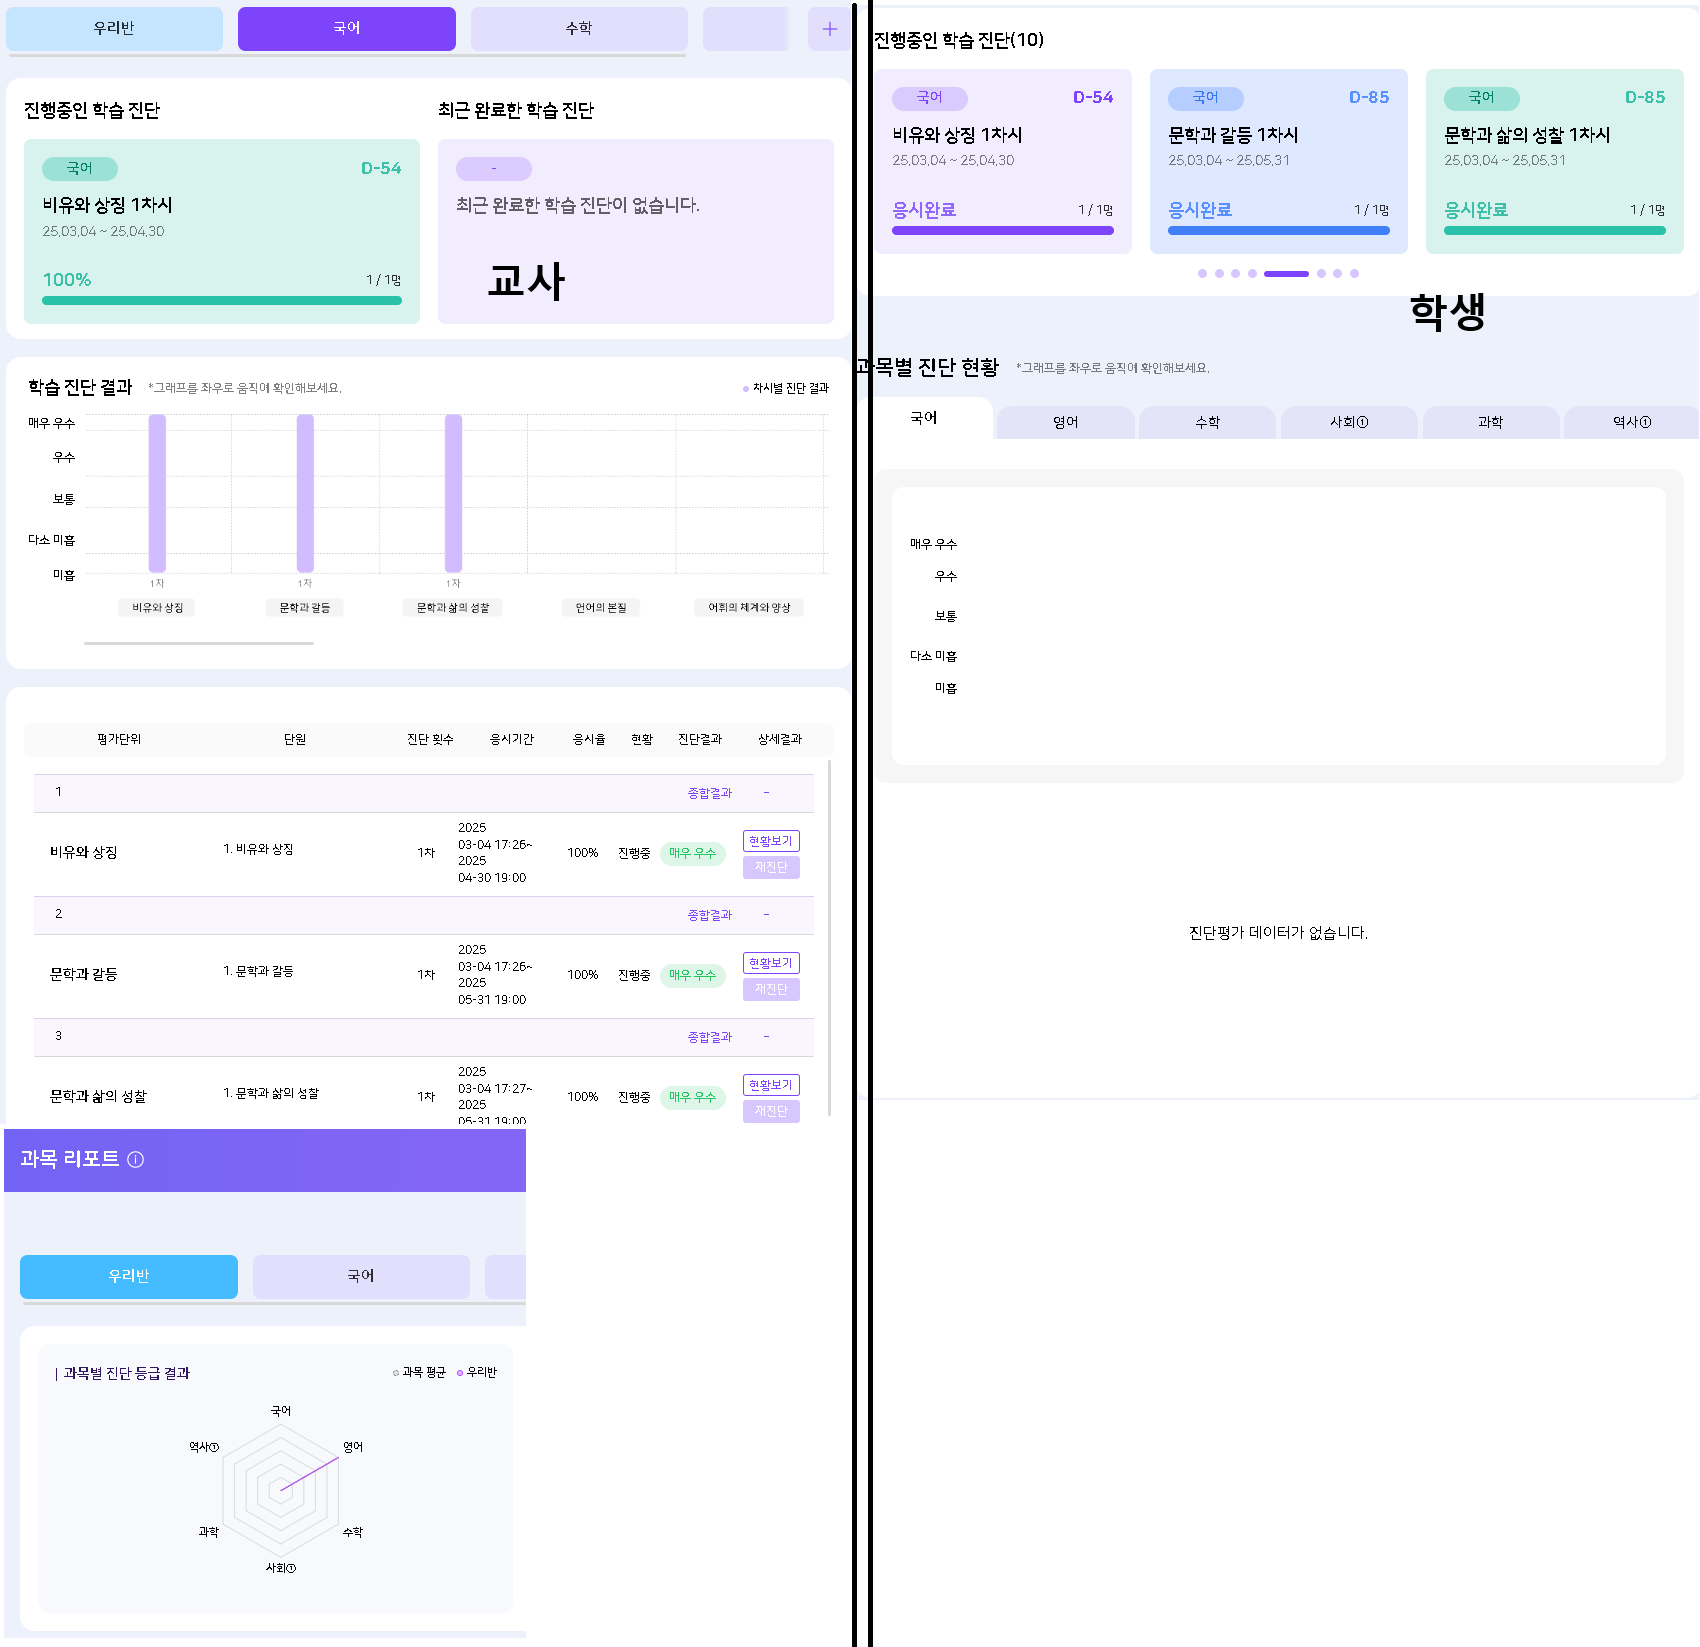Image resolution: width=1700 pixels, height=1647 pixels.
Task: Open the 종합결과 link in table row 1
Action: point(709,793)
